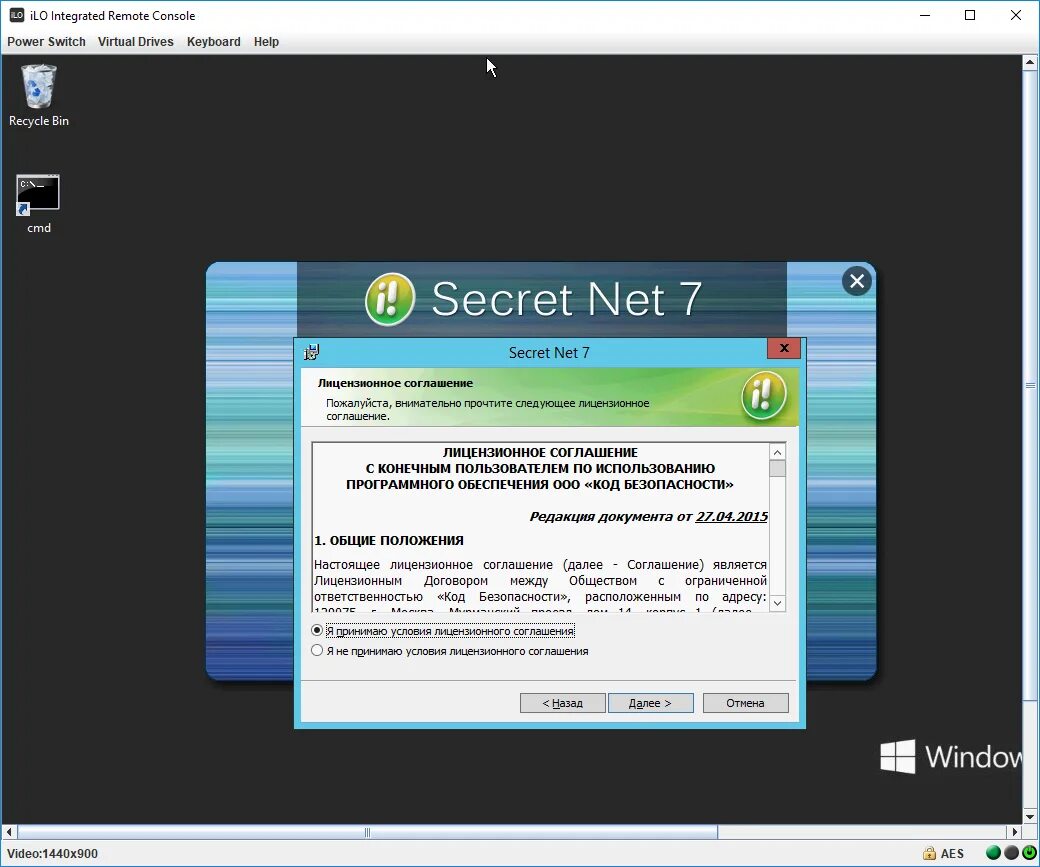Screen dimensions: 1040x867
Task: Click the '1. ОБЩИЕ ПОЛОЖЕНИЯ' heading
Action: coord(389,541)
